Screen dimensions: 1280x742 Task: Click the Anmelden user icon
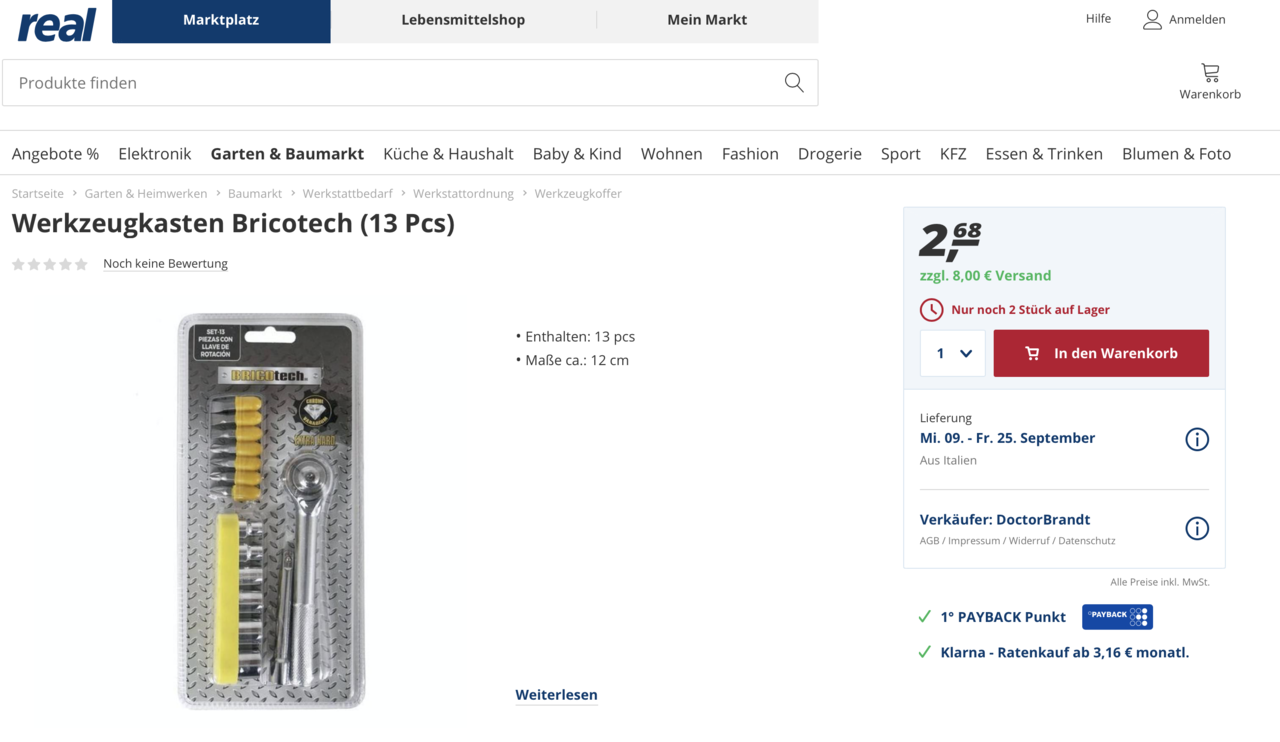pyautogui.click(x=1152, y=20)
